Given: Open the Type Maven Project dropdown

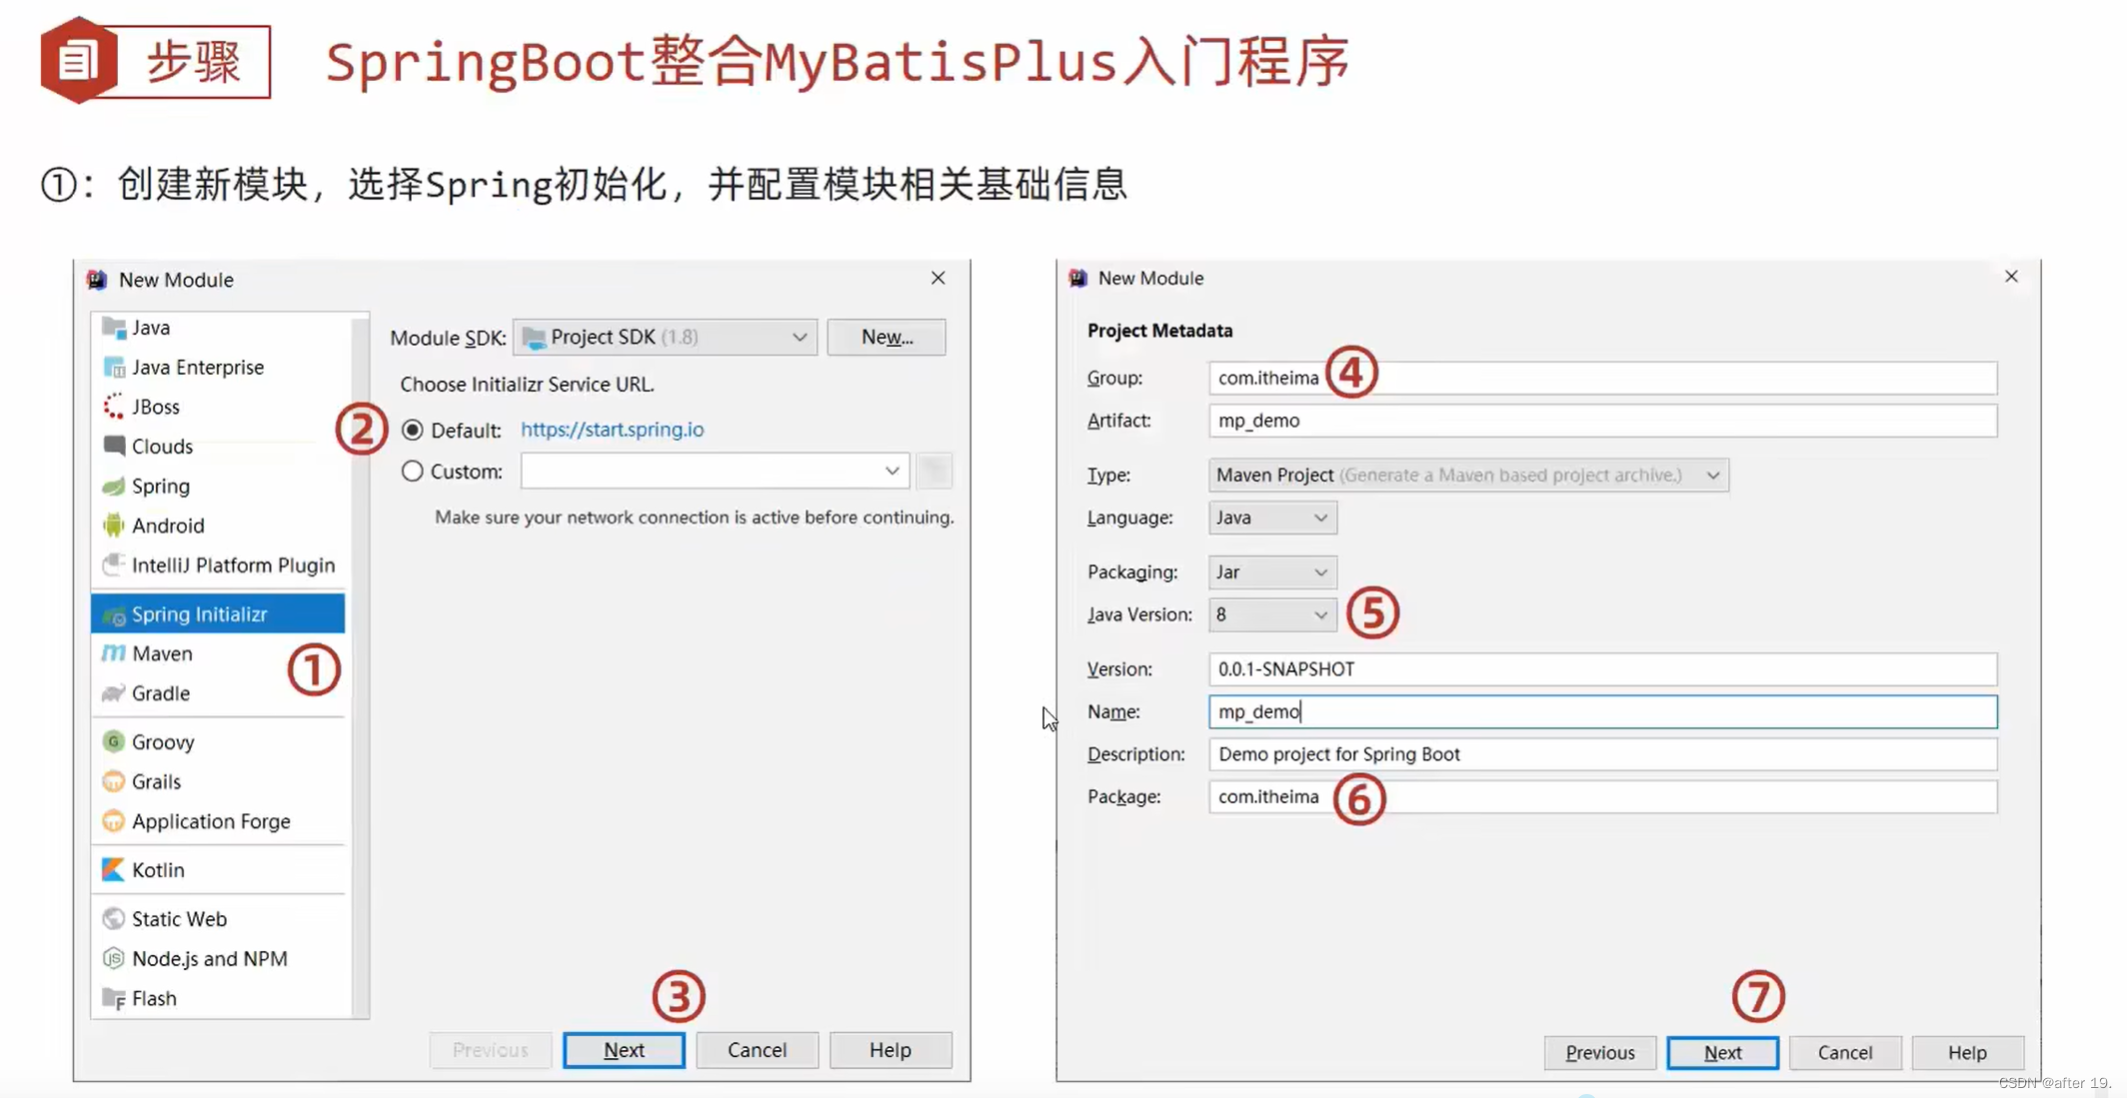Looking at the screenshot, I should click(1467, 475).
